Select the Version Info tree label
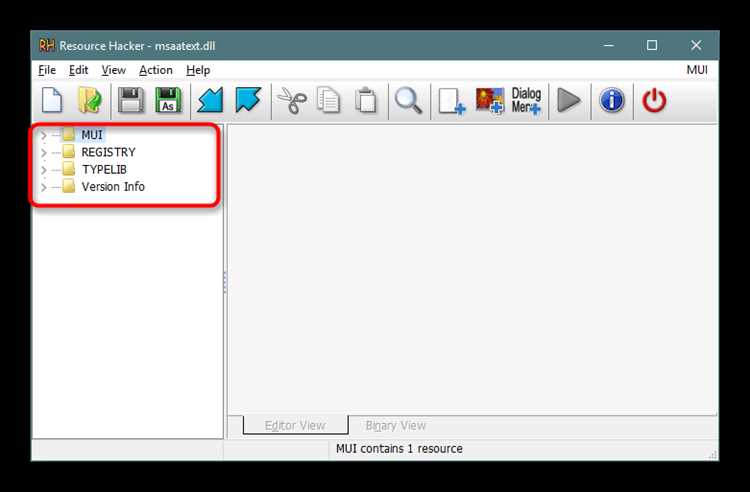The image size is (750, 492). 113,186
